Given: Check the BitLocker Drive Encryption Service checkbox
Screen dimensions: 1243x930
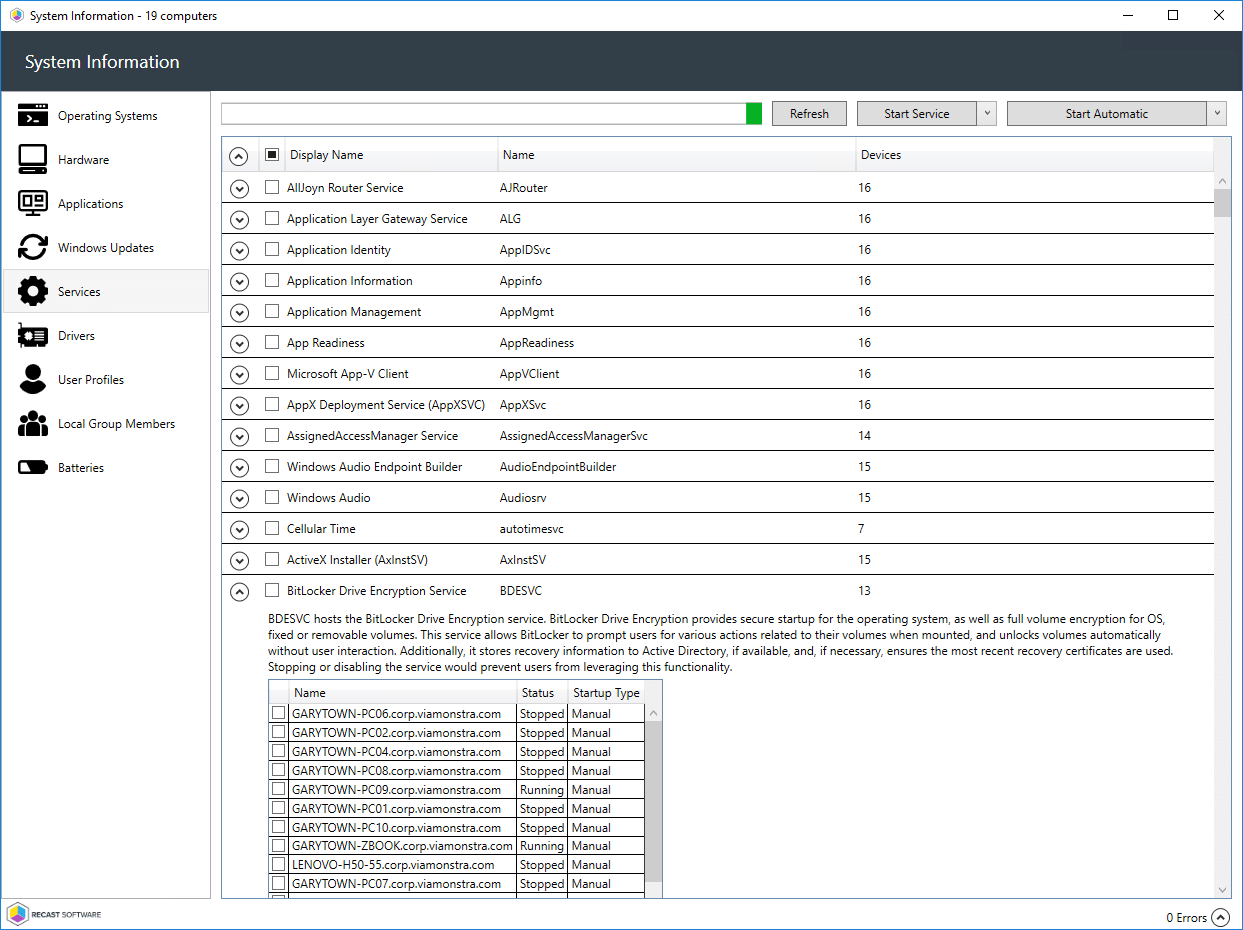Looking at the screenshot, I should point(272,590).
